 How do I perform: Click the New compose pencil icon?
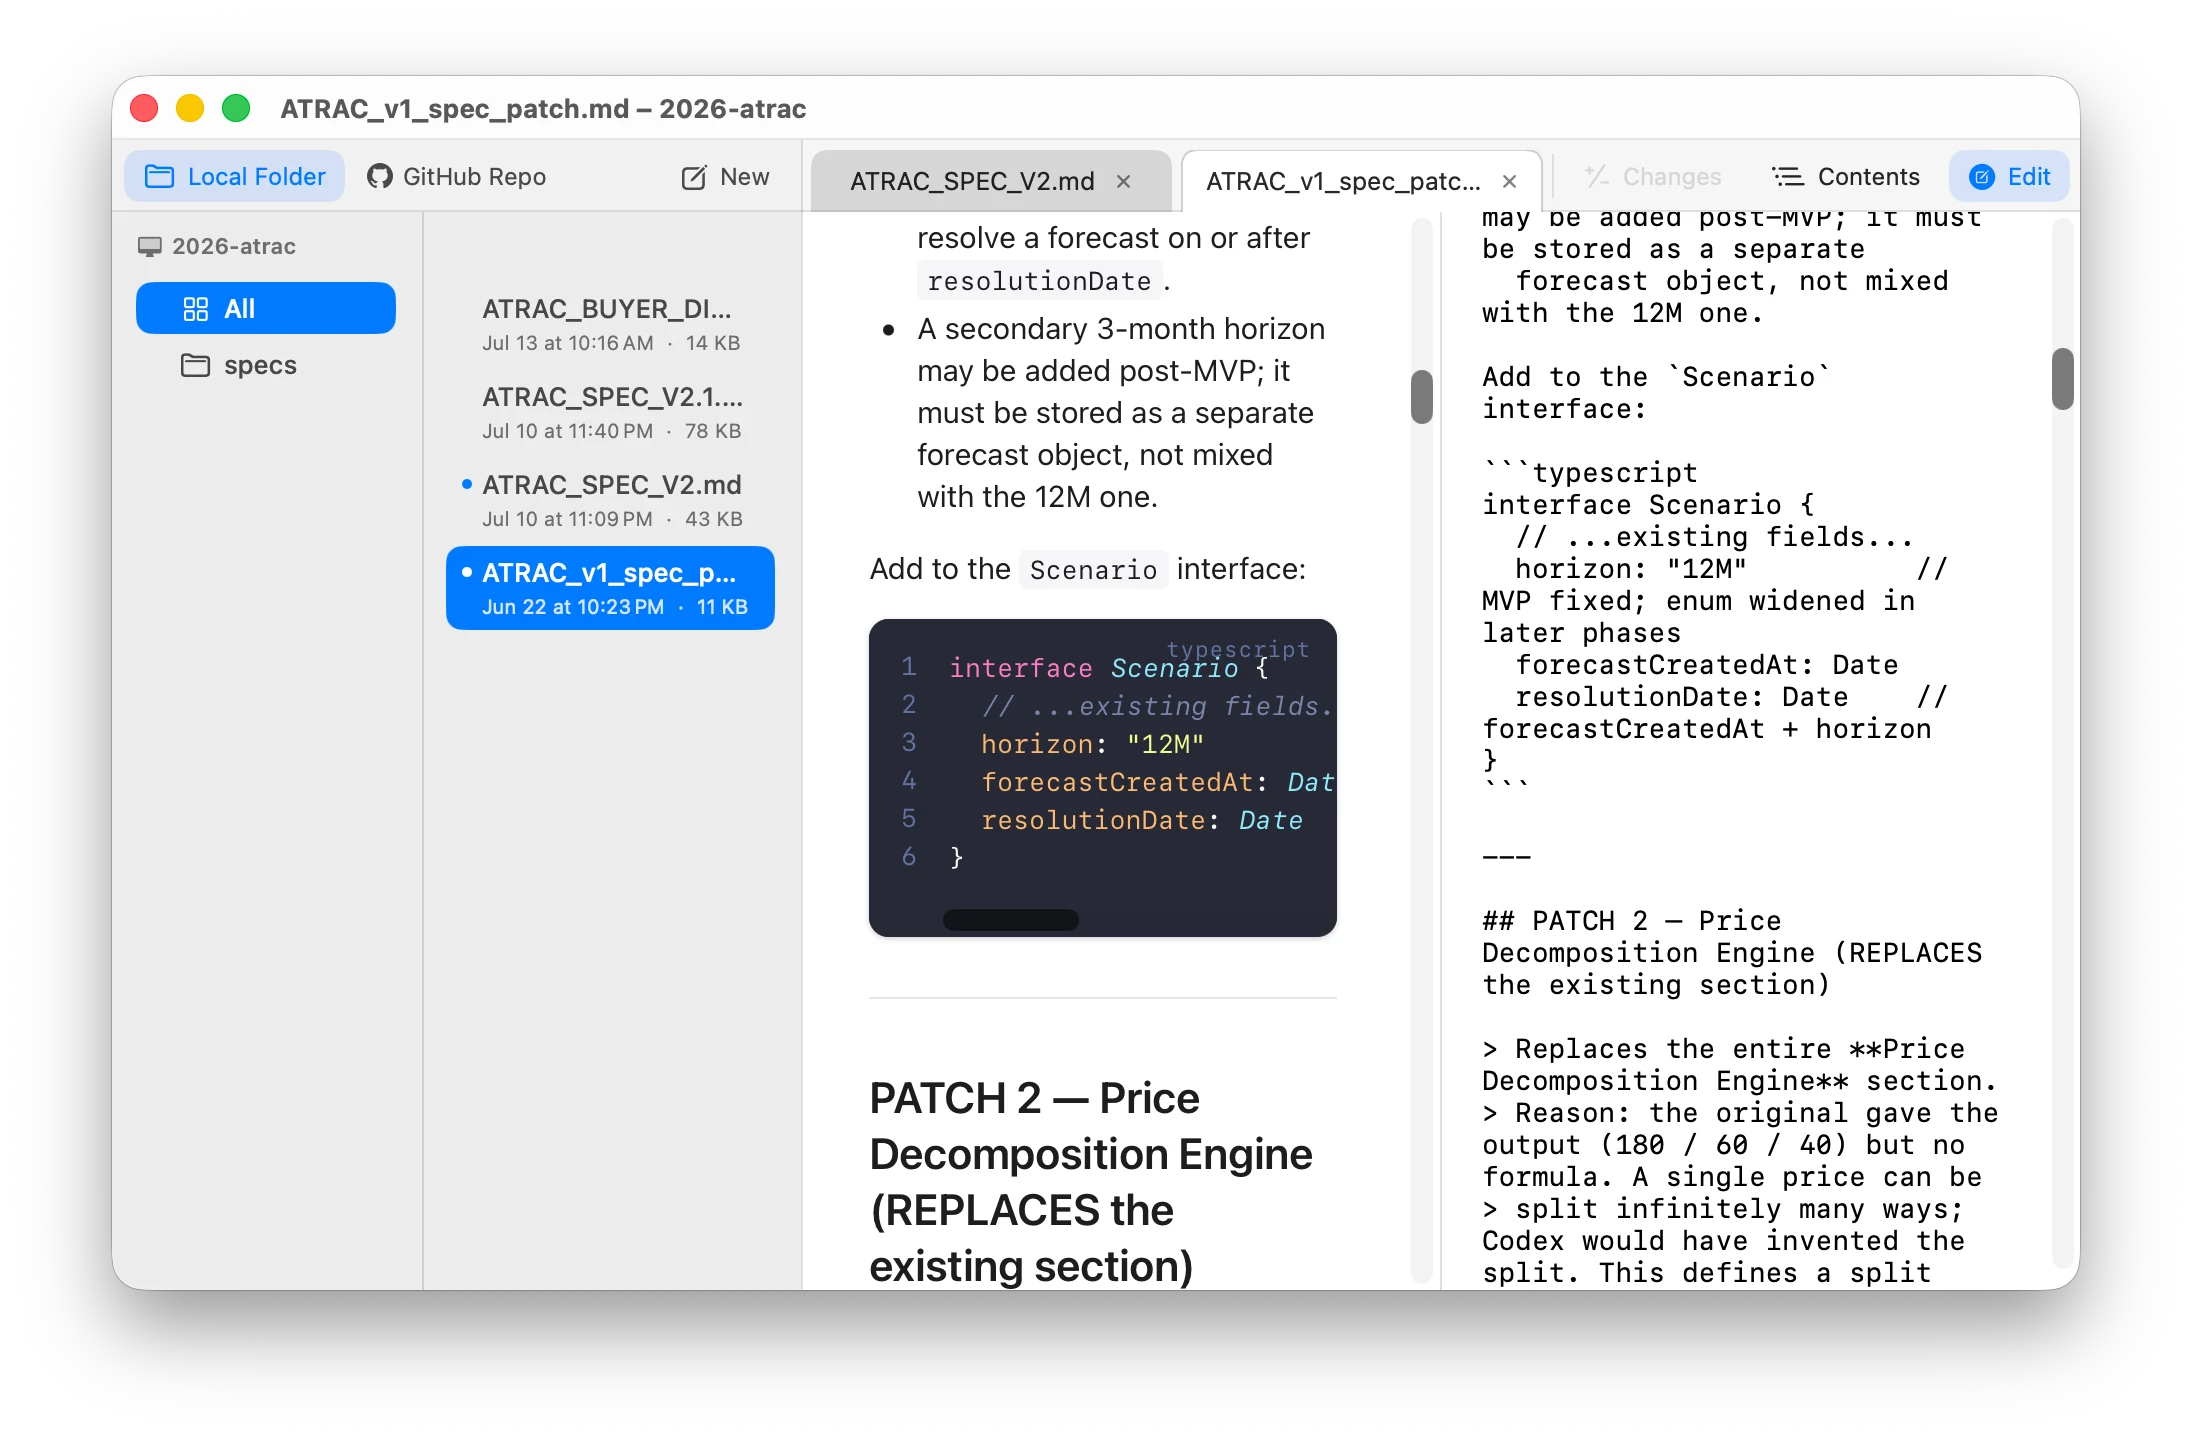(x=694, y=178)
